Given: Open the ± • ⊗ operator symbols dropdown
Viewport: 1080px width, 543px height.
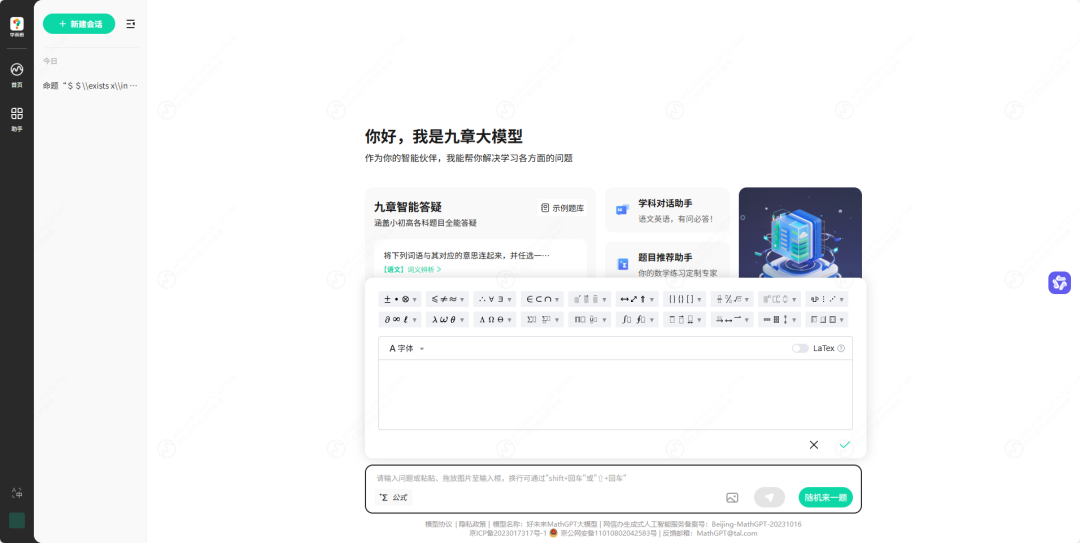Looking at the screenshot, I should pos(399,299).
